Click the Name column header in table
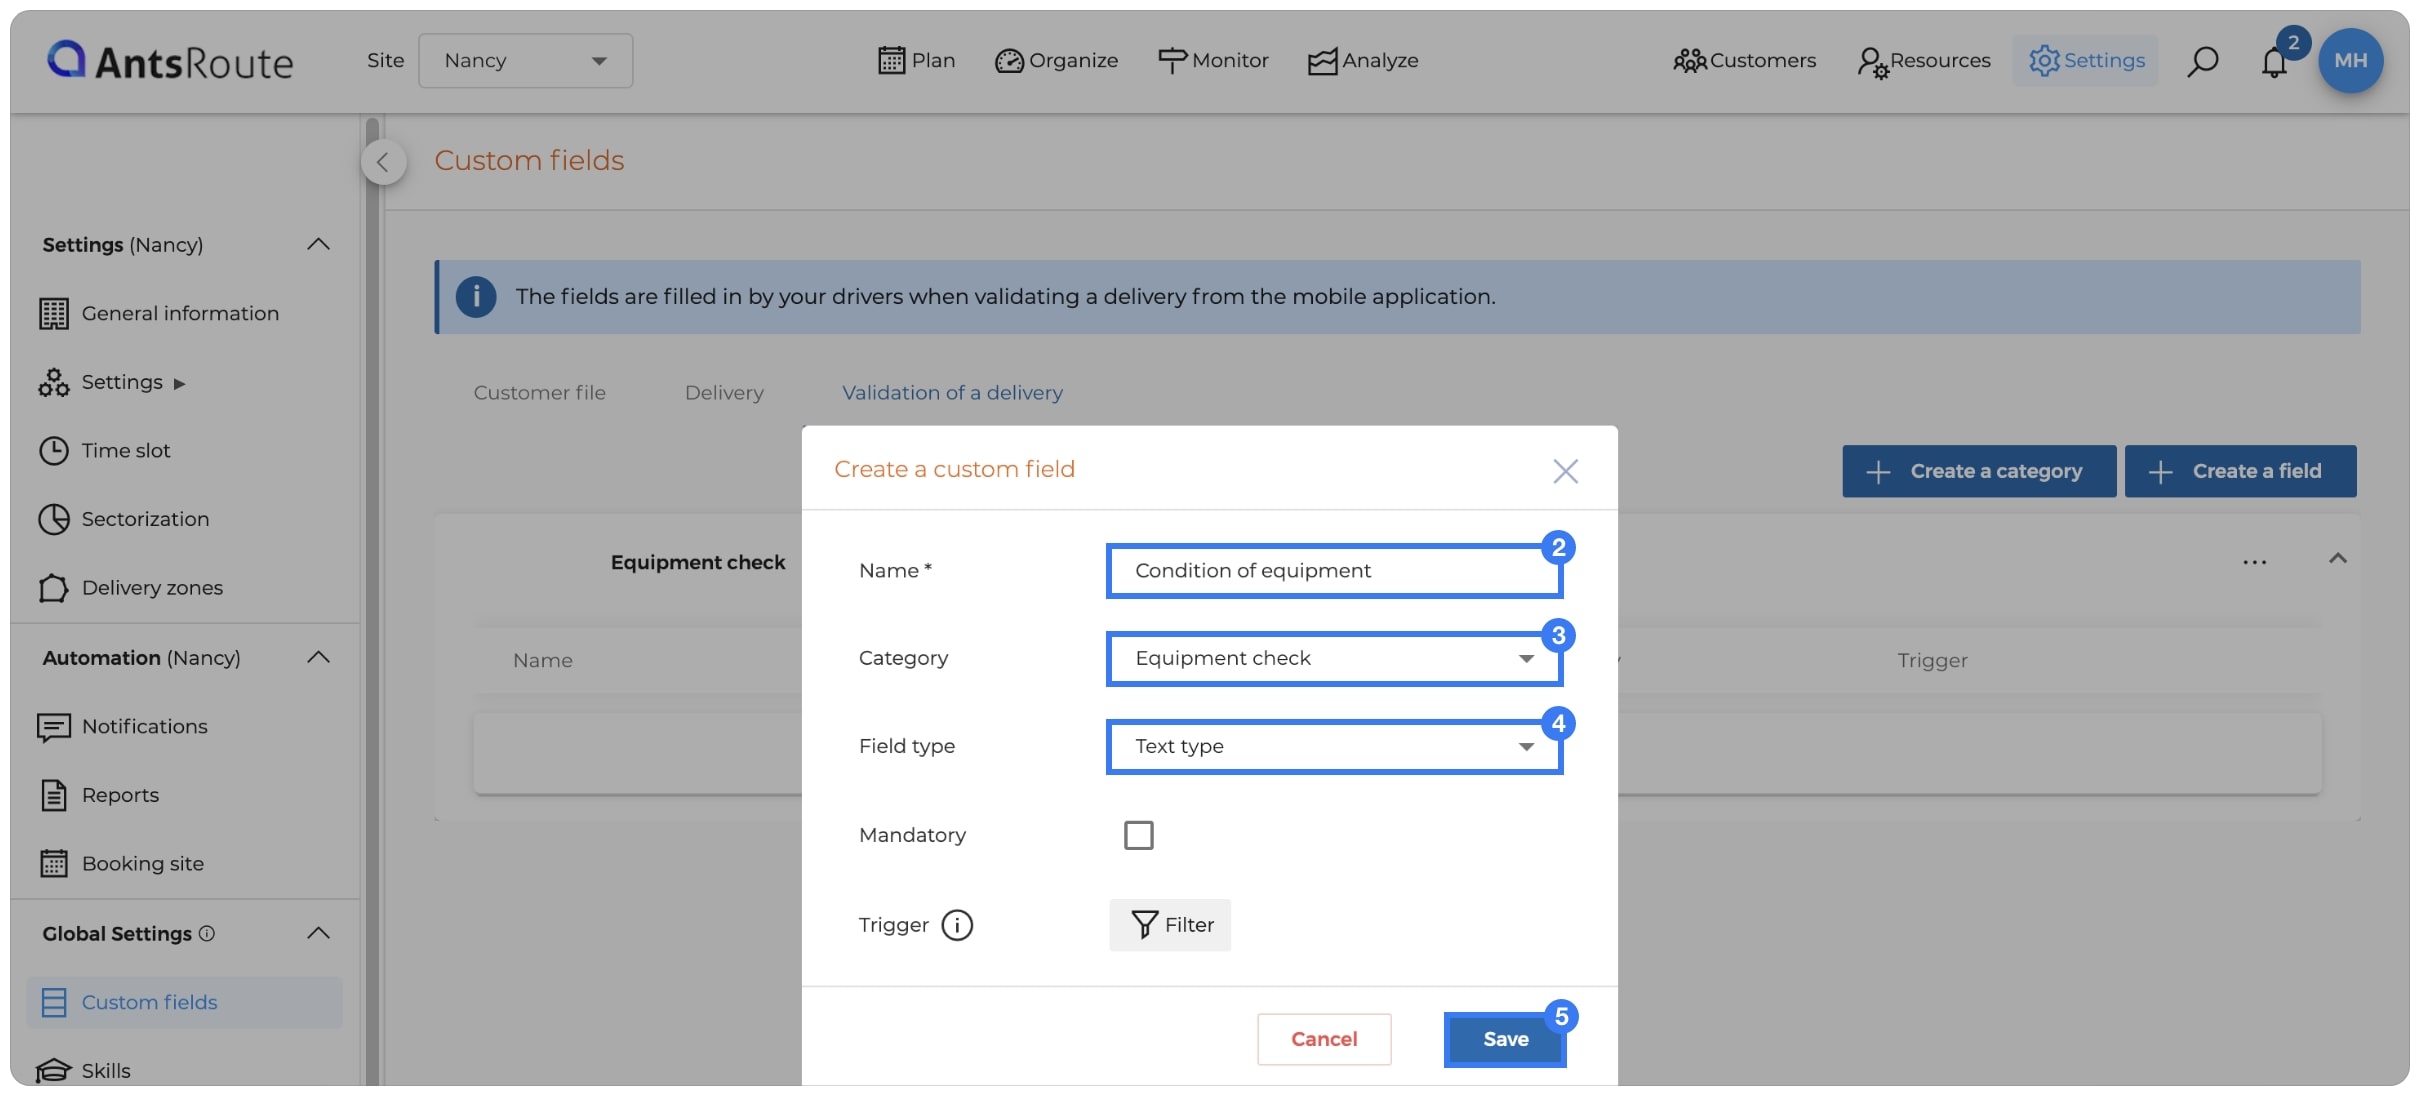Viewport: 2410px width, 1094px height. [543, 660]
